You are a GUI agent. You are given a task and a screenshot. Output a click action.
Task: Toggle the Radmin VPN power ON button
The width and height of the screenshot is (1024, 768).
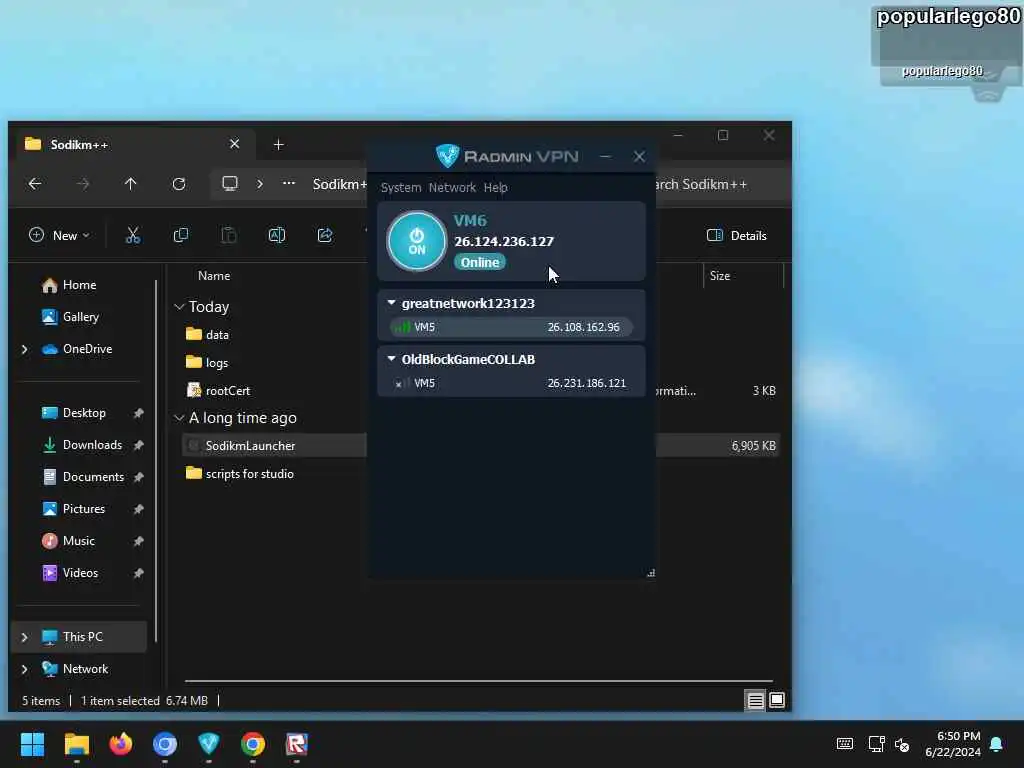pos(417,241)
